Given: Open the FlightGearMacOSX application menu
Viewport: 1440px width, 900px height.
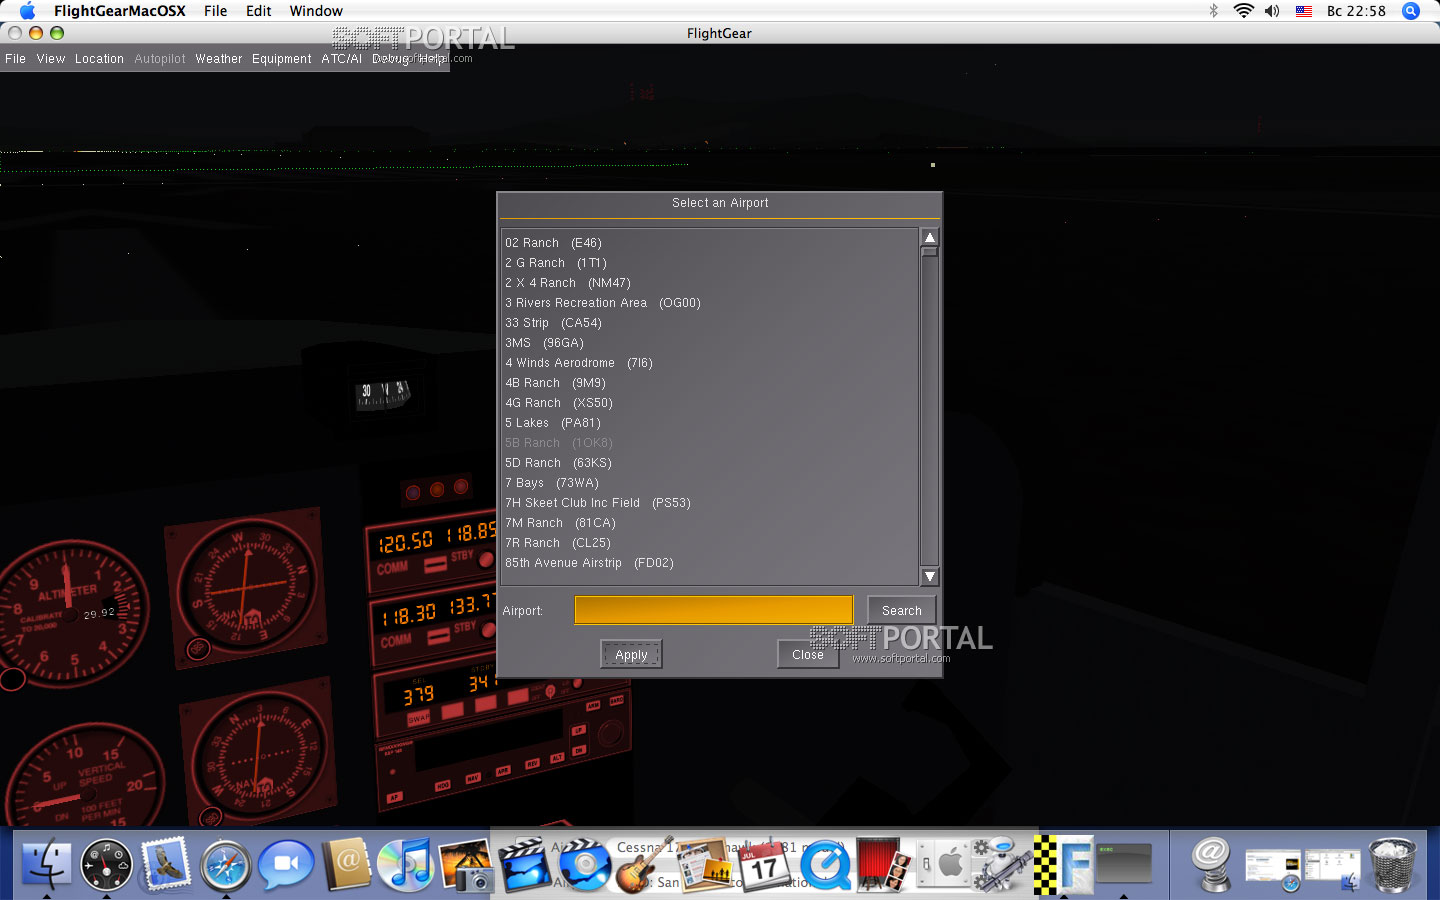Looking at the screenshot, I should (120, 11).
